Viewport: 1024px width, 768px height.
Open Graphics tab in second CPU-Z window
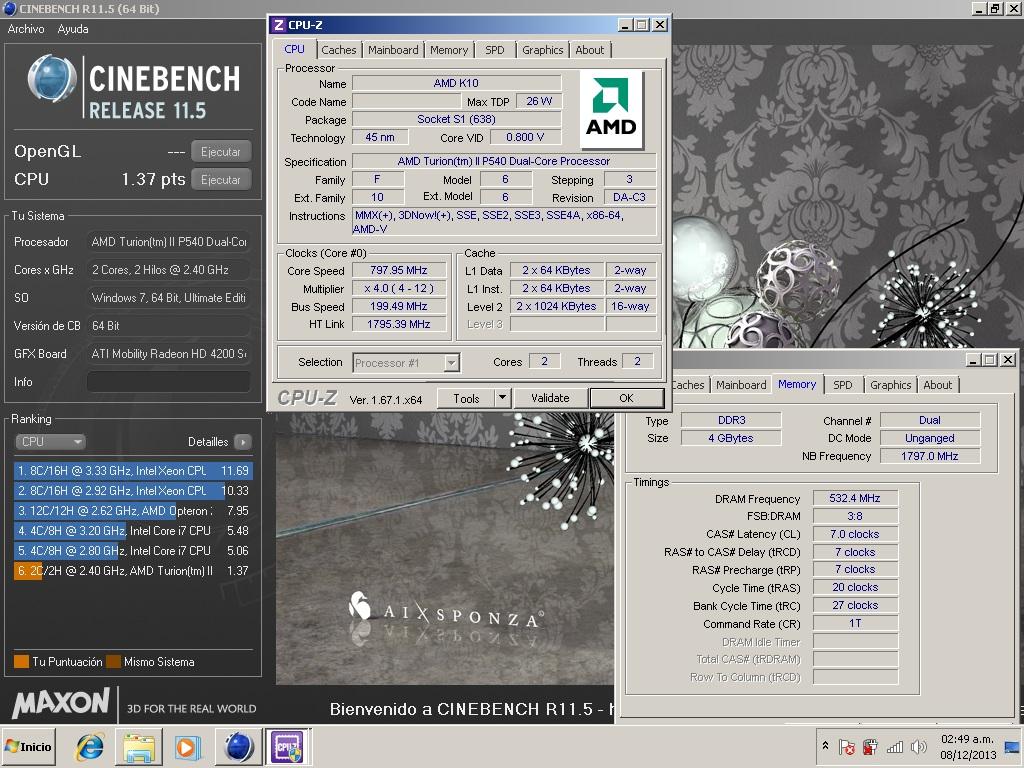pos(890,385)
